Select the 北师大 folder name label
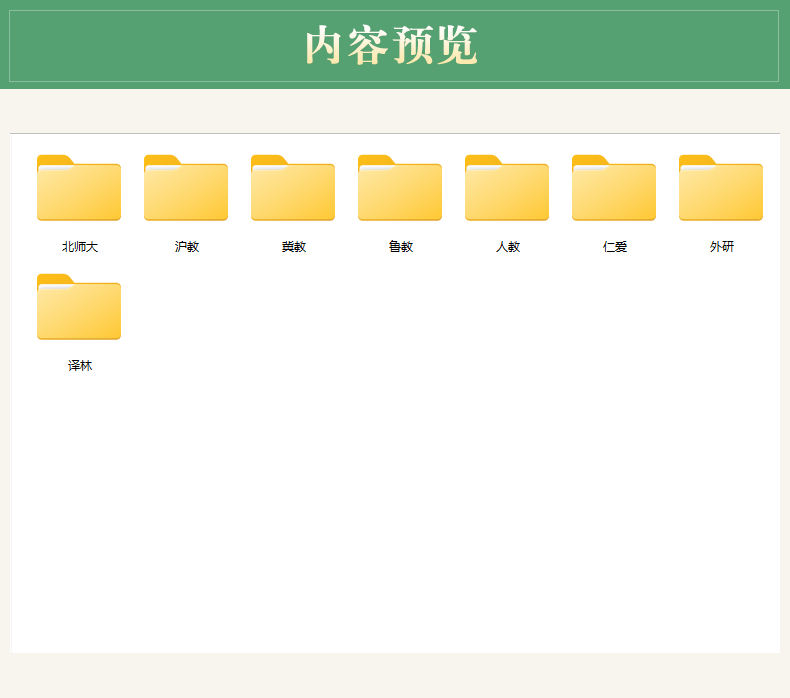 (x=80, y=246)
